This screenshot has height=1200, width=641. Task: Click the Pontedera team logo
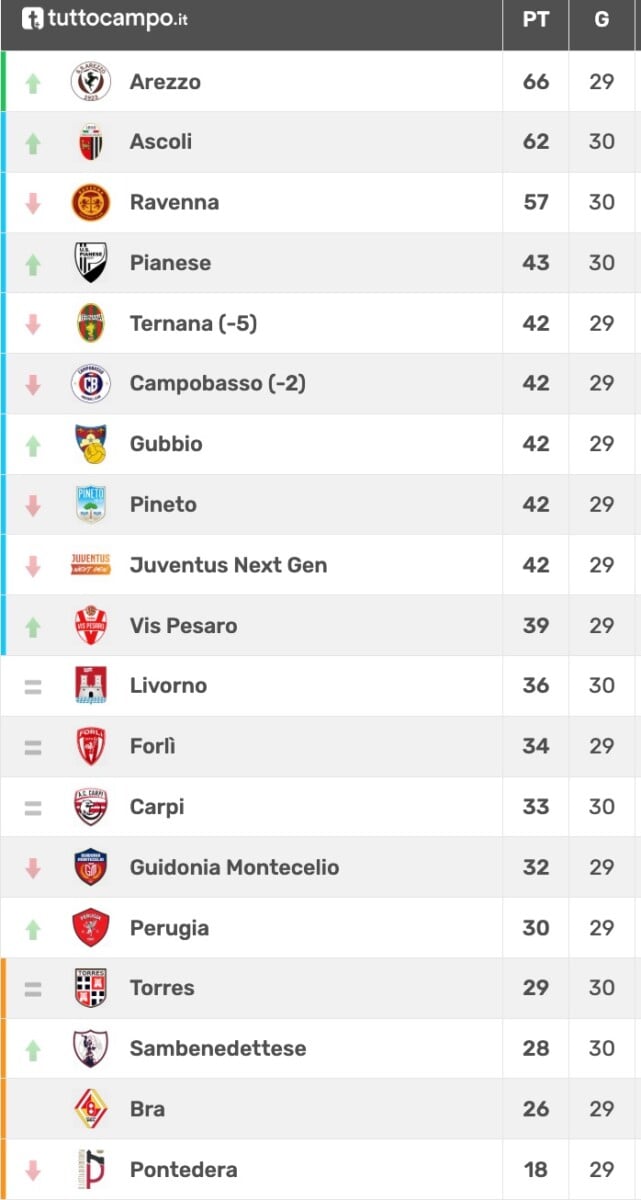pyautogui.click(x=91, y=1169)
